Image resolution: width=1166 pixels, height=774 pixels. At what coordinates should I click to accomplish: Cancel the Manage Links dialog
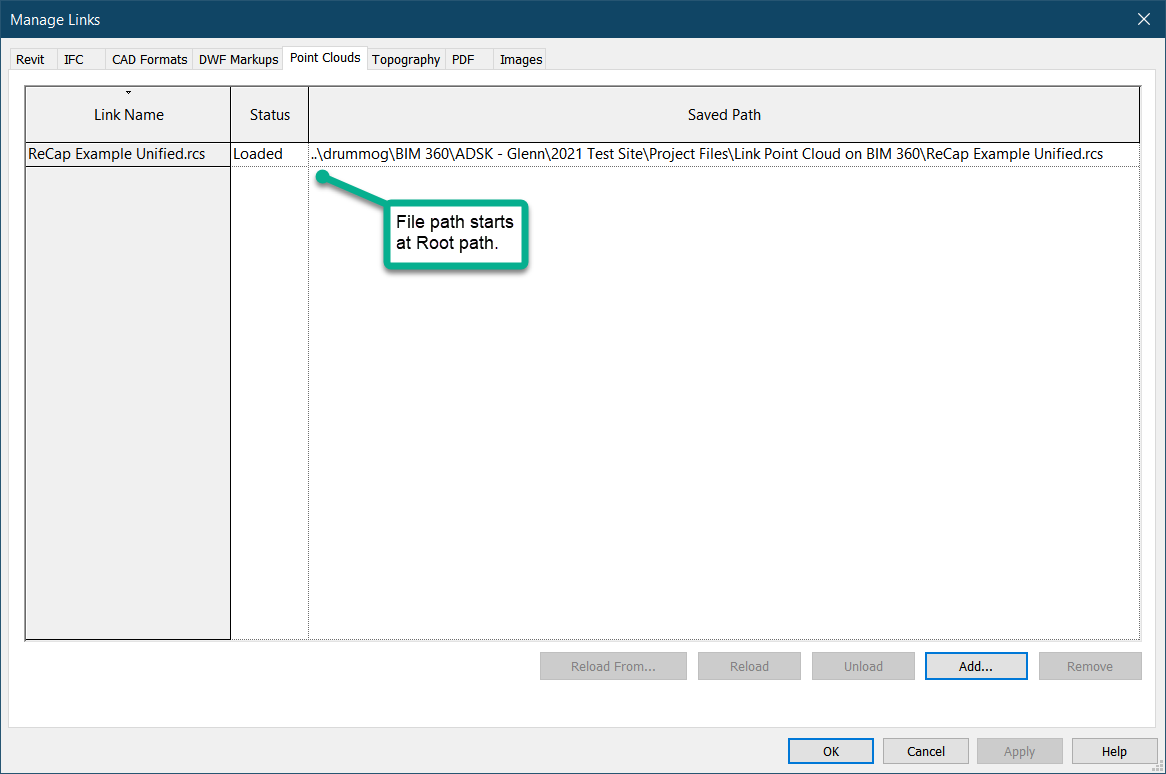pyautogui.click(x=926, y=751)
